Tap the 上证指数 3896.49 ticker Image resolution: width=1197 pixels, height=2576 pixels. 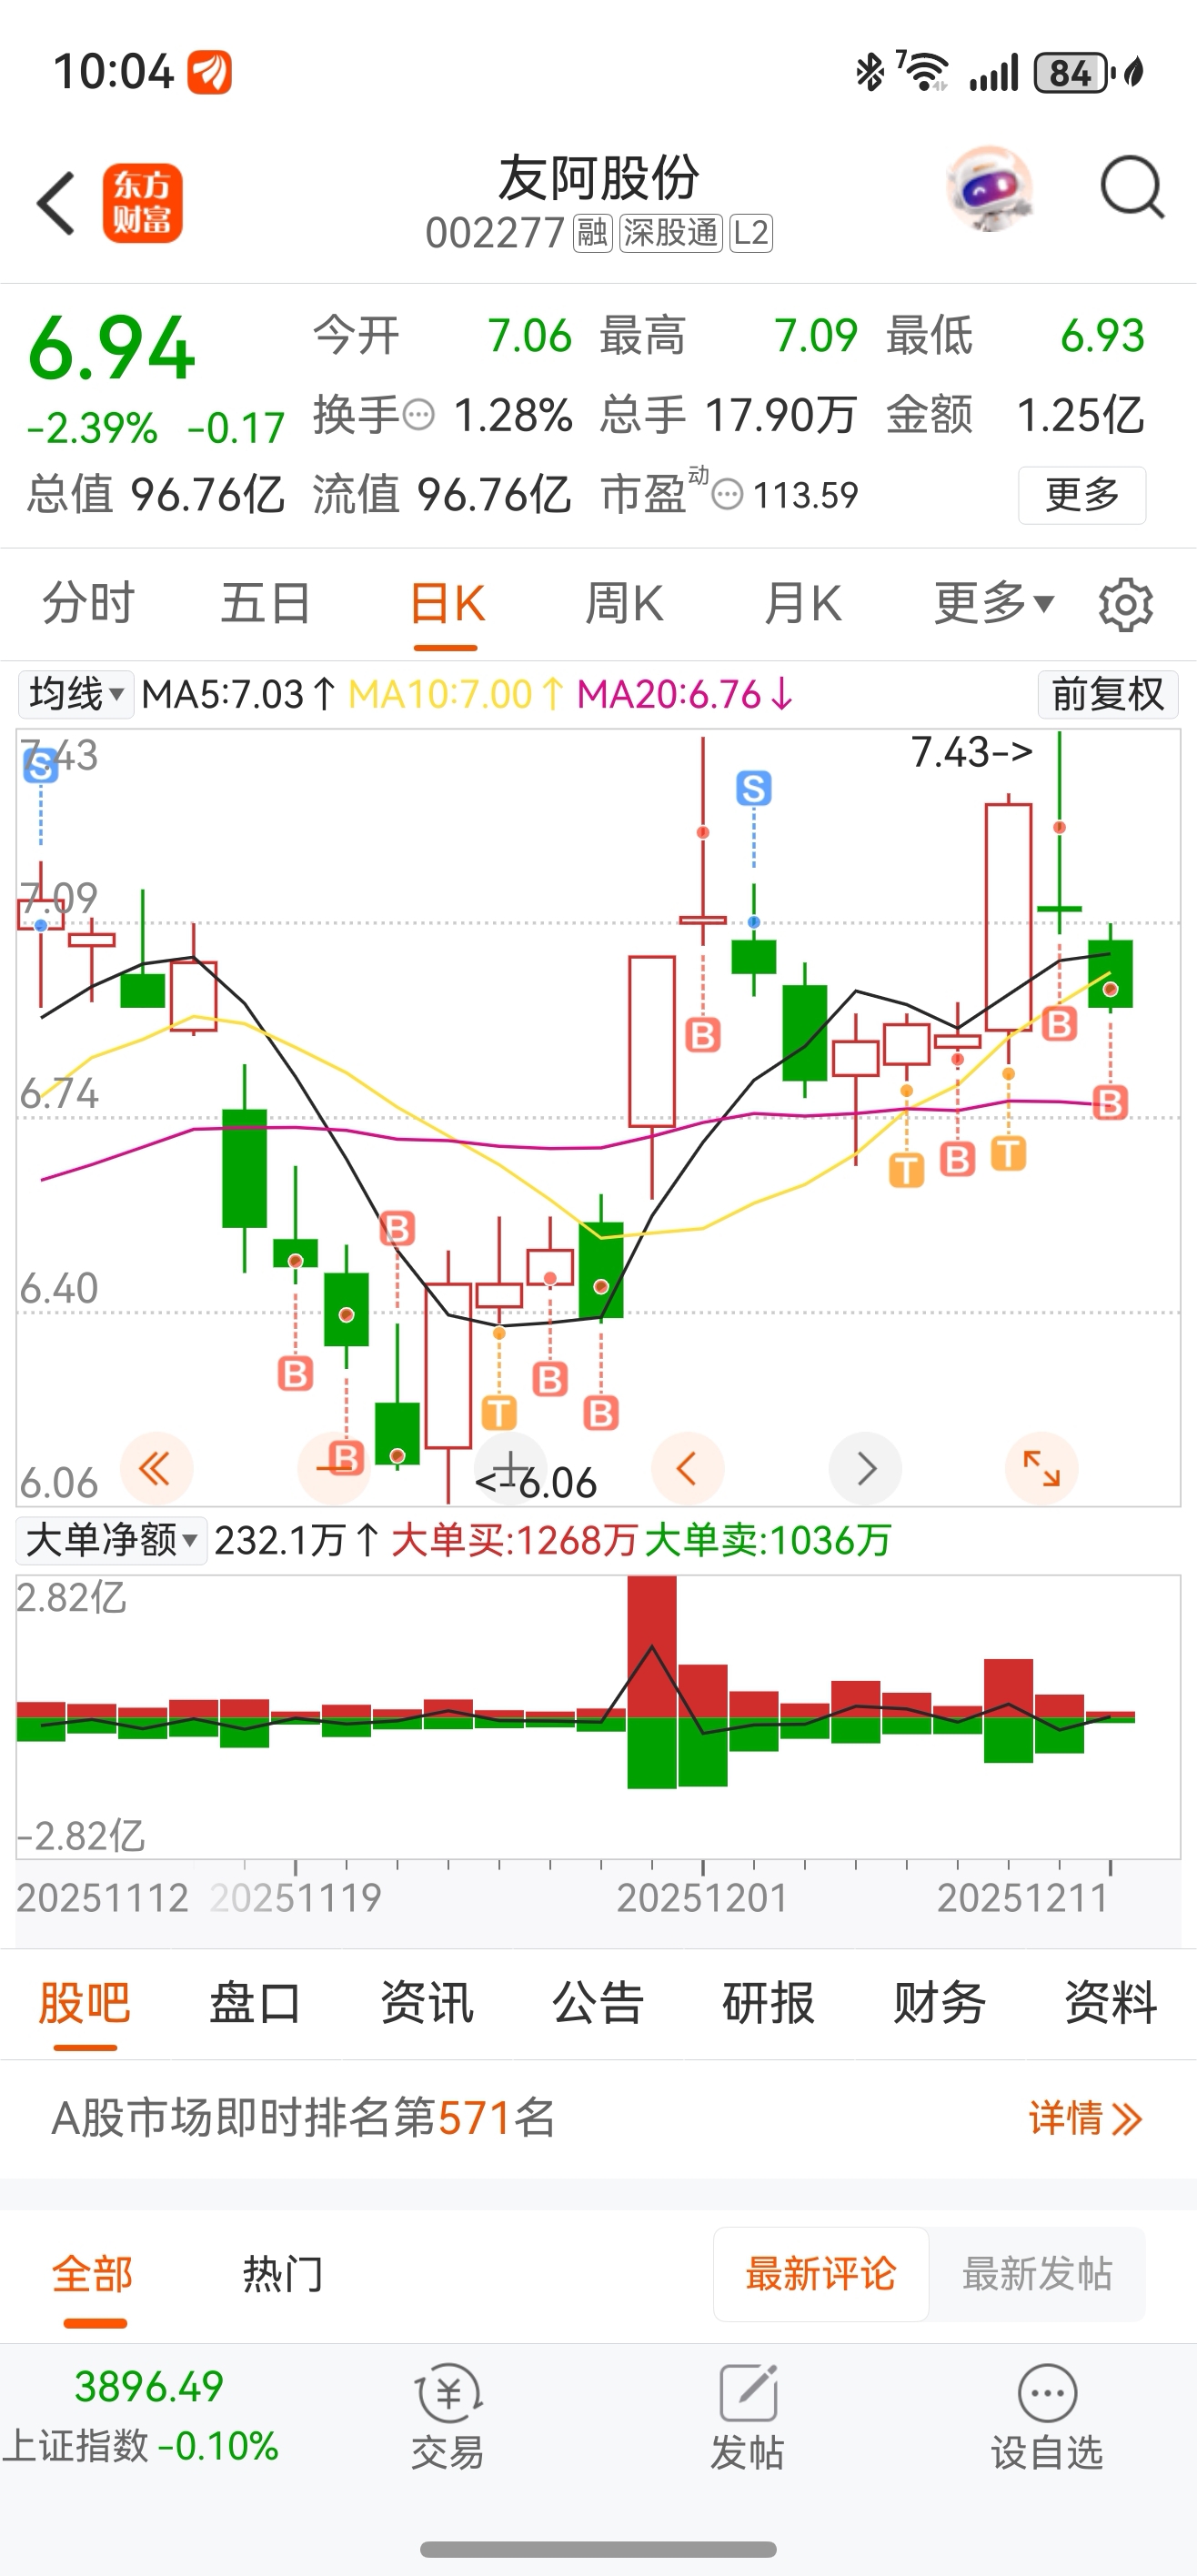click(x=142, y=2415)
